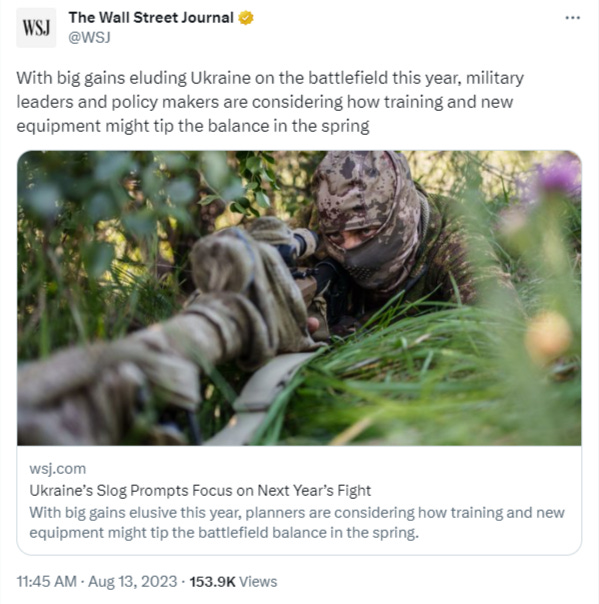Click the Aug 13, 2023 date
Image resolution: width=599 pixels, height=604 pixels.
[x=133, y=581]
